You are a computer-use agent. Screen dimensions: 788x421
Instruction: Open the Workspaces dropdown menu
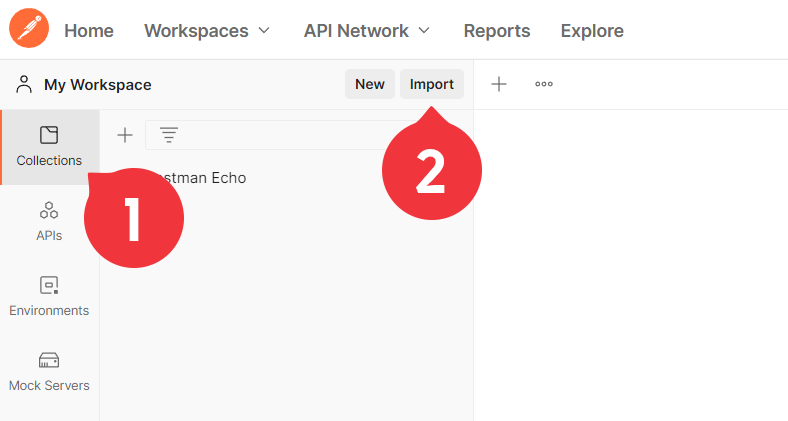point(207,31)
